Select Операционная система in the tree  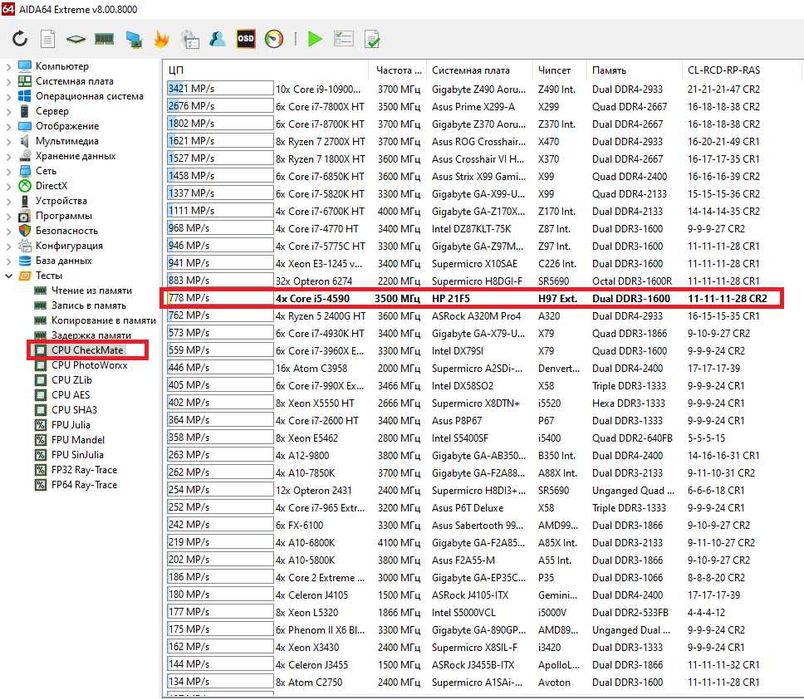click(89, 96)
